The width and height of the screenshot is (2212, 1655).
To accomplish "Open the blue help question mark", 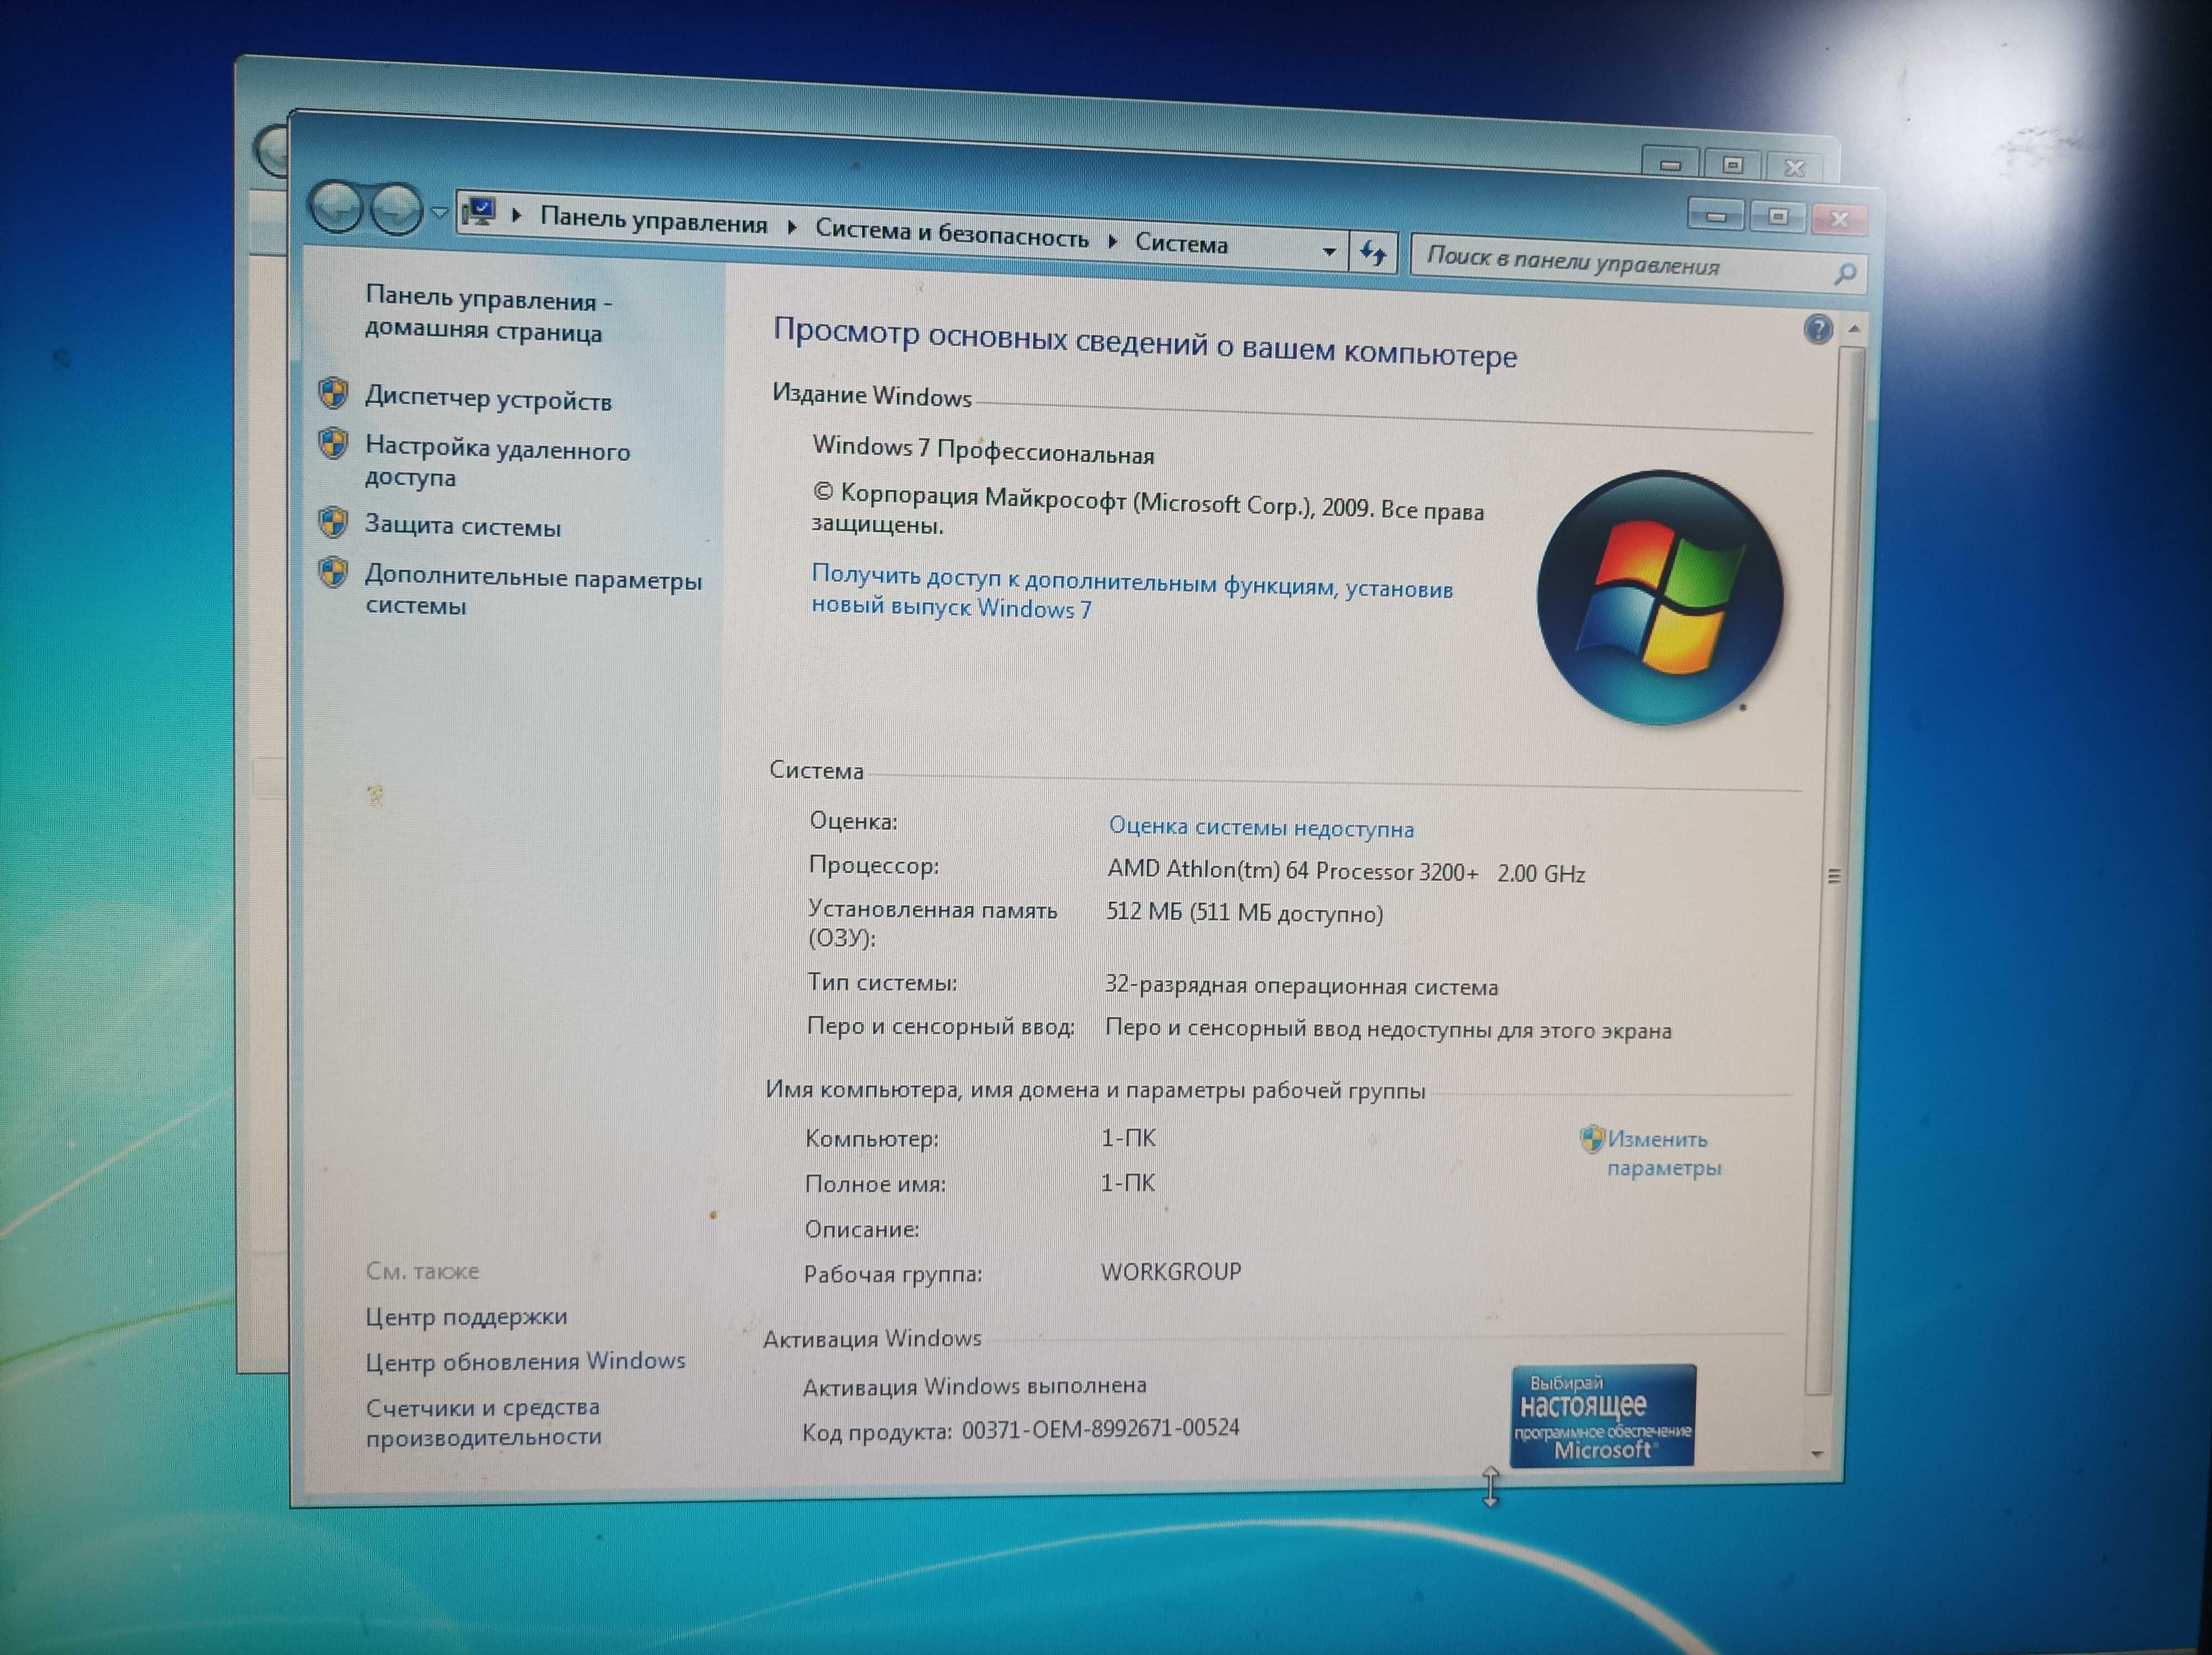I will (1818, 328).
